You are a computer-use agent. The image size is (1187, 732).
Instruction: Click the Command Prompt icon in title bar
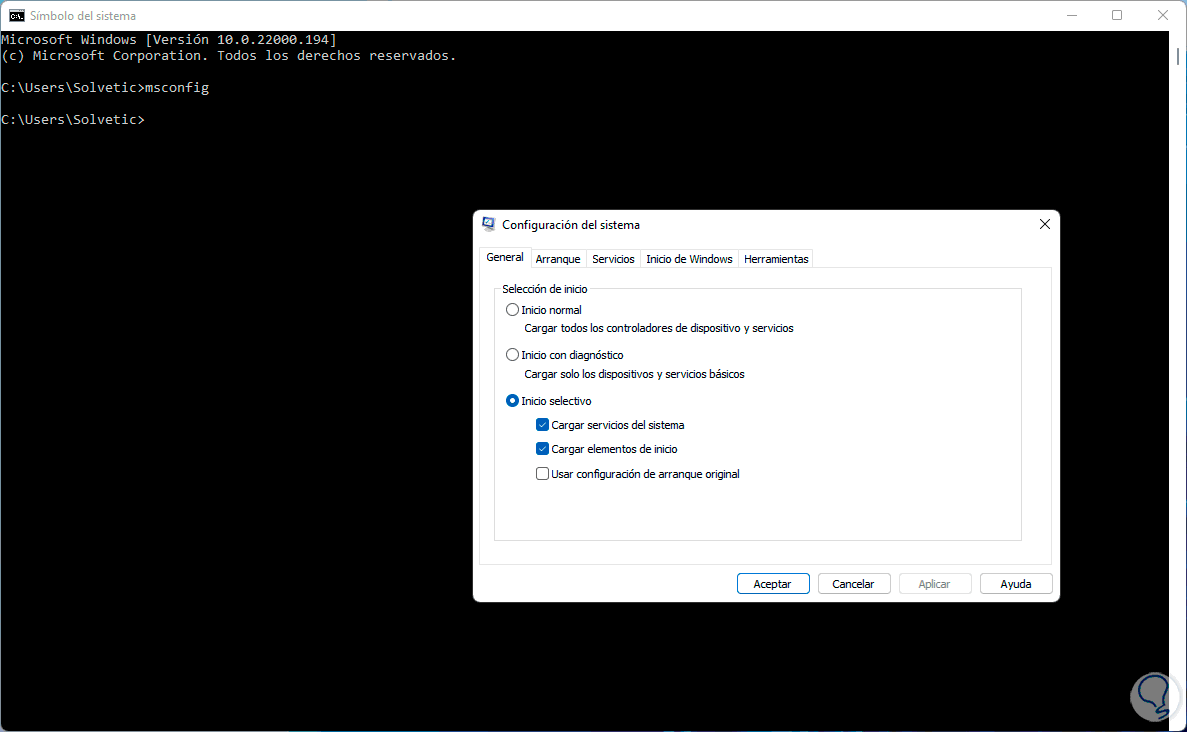(17, 15)
